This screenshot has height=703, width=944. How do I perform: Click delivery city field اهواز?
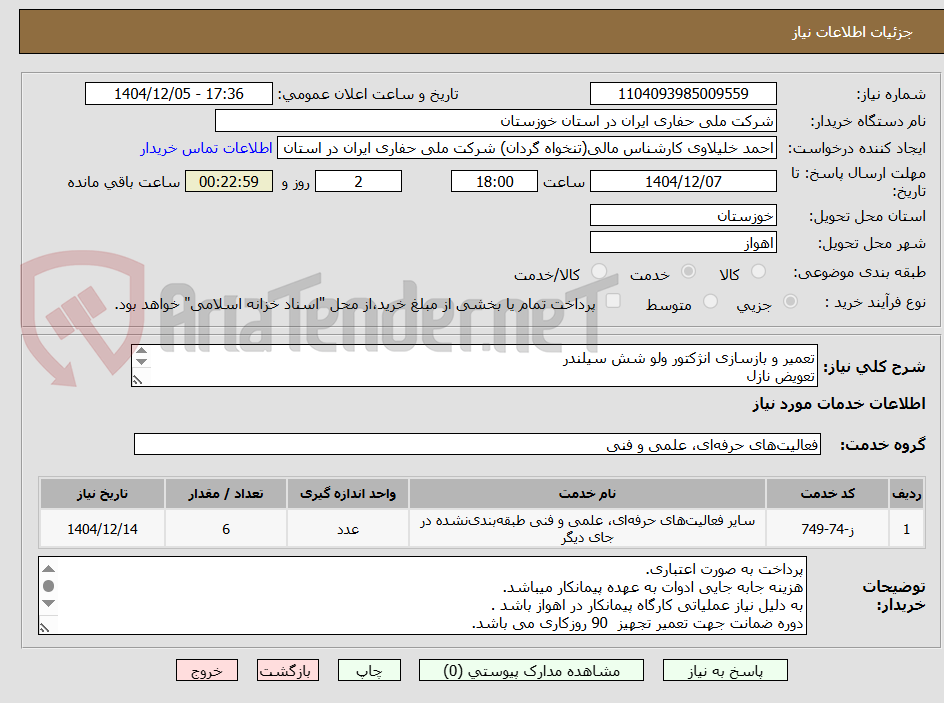[x=683, y=243]
